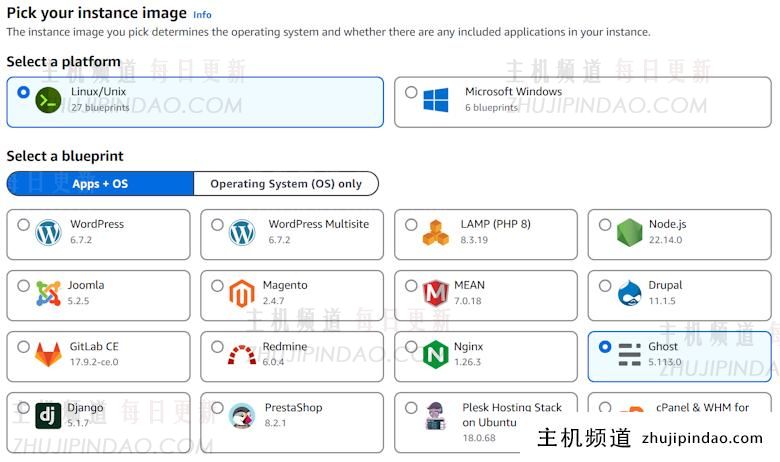Click the Redmine arch icon
Screen dimensions: 780x462
242,355
